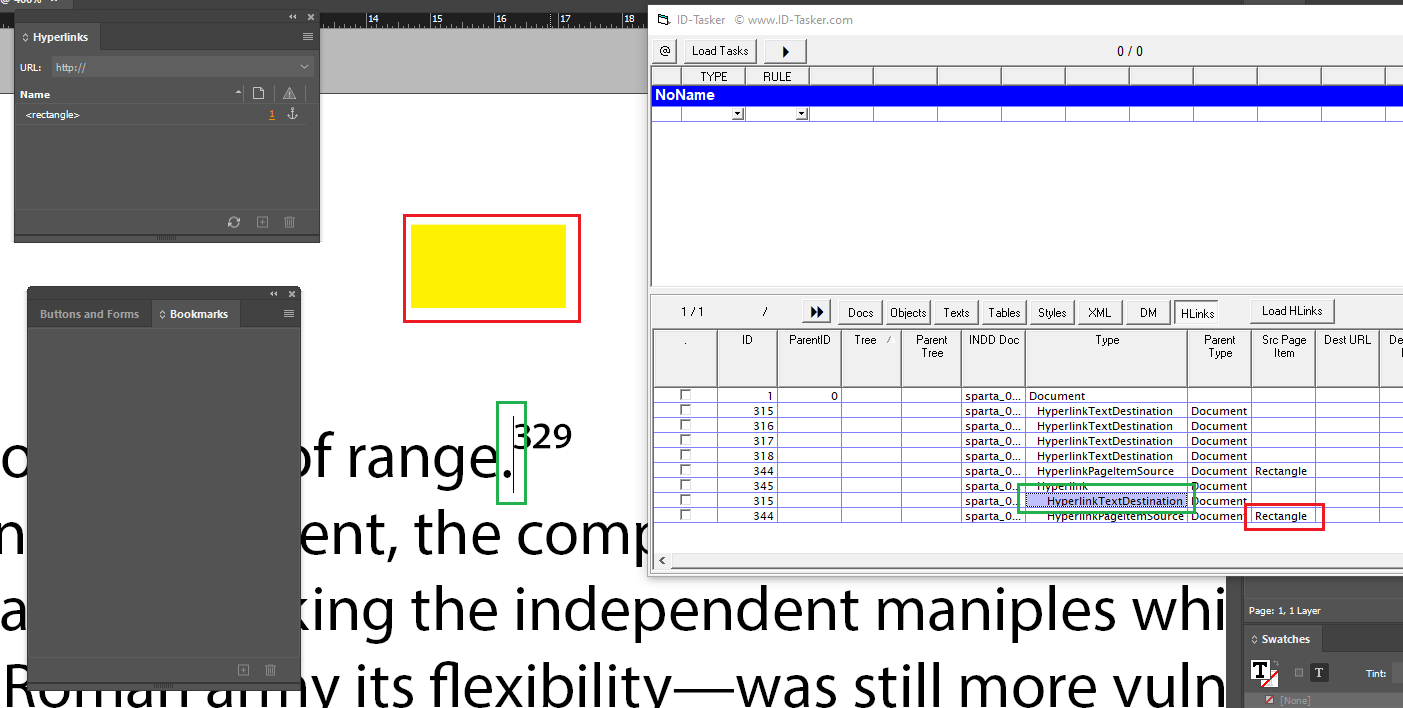Click the warning triangle in Hyperlinks panel
Image resolution: width=1403 pixels, height=708 pixels.
click(x=289, y=92)
